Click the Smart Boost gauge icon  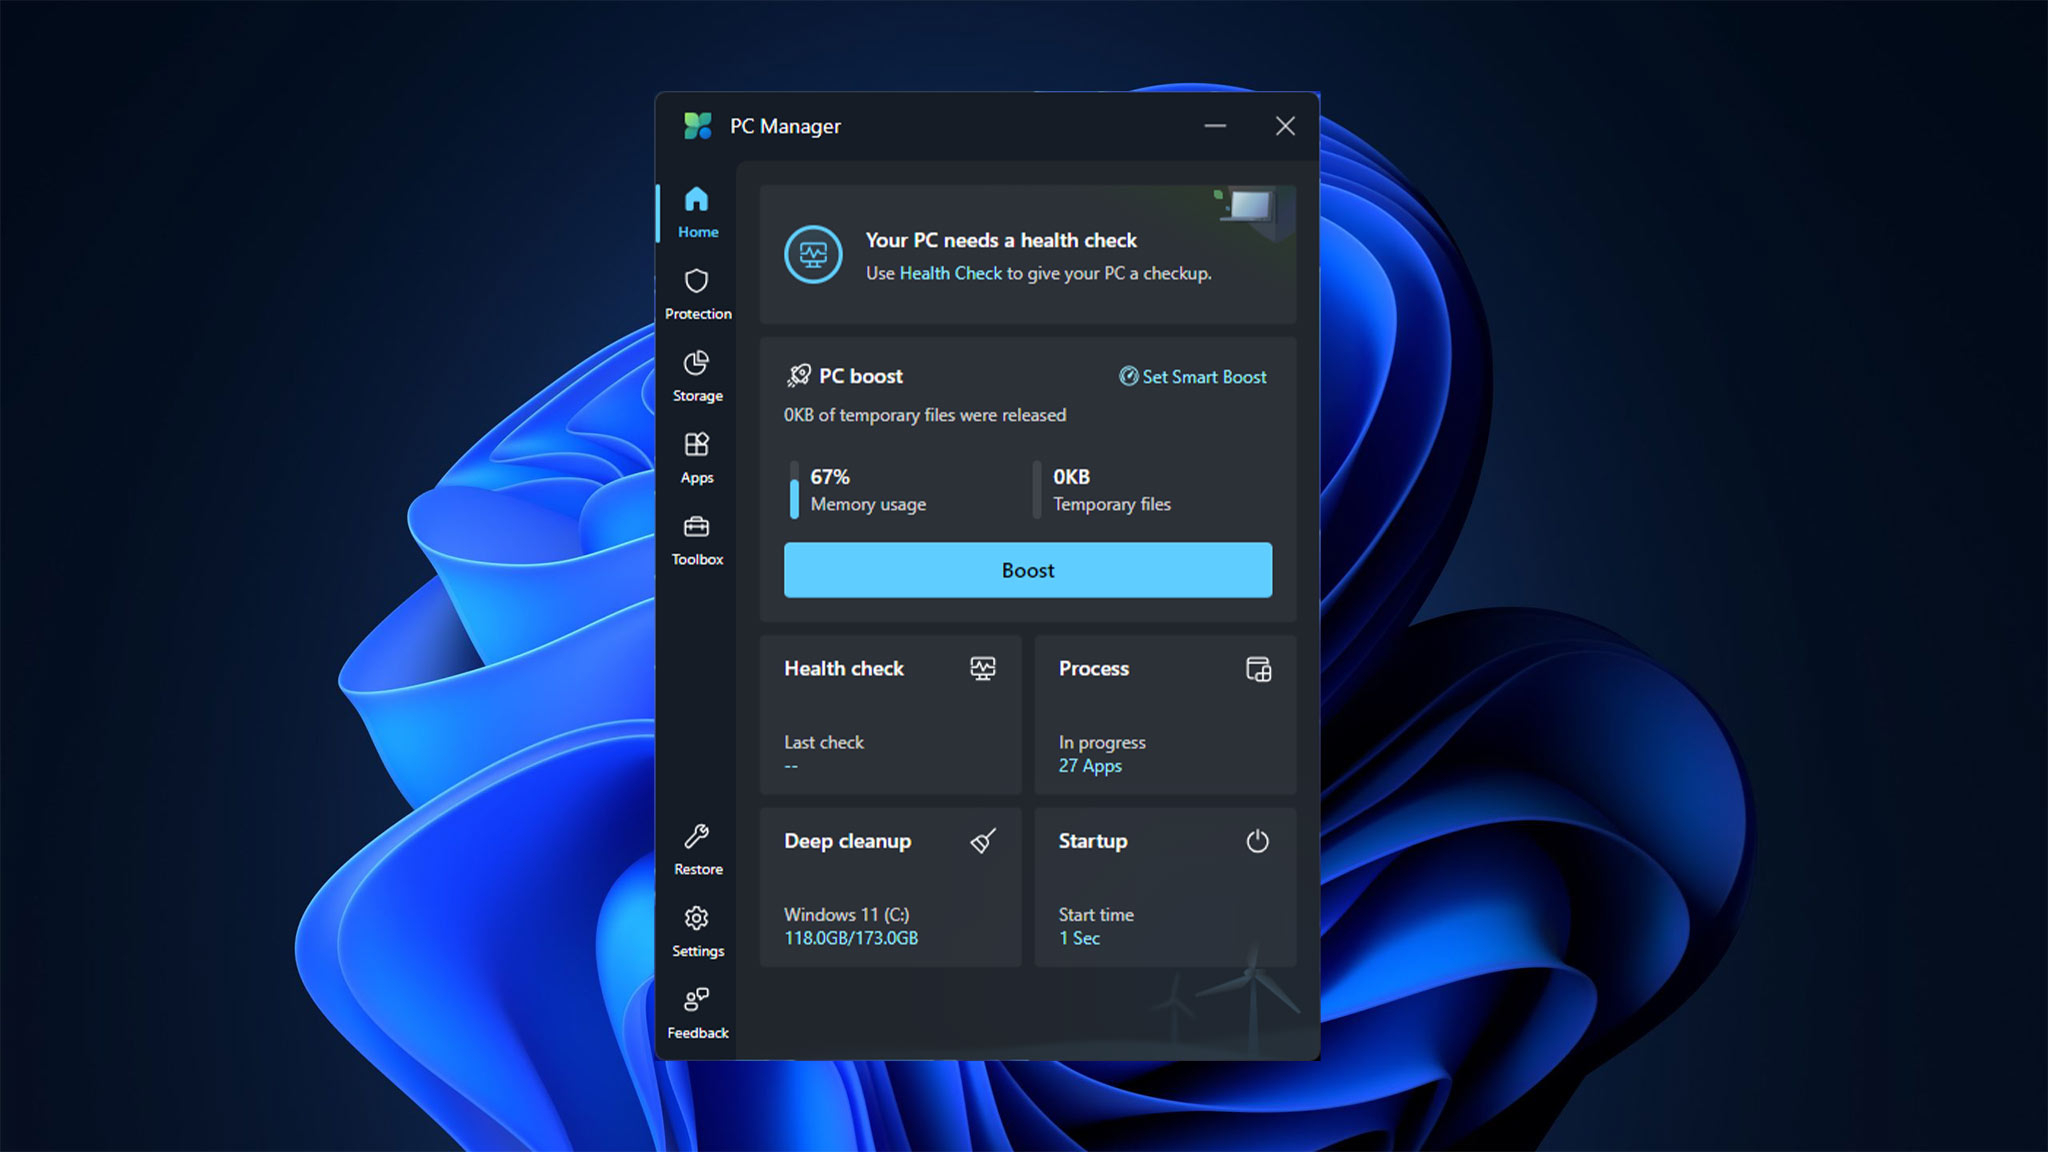(x=1128, y=376)
